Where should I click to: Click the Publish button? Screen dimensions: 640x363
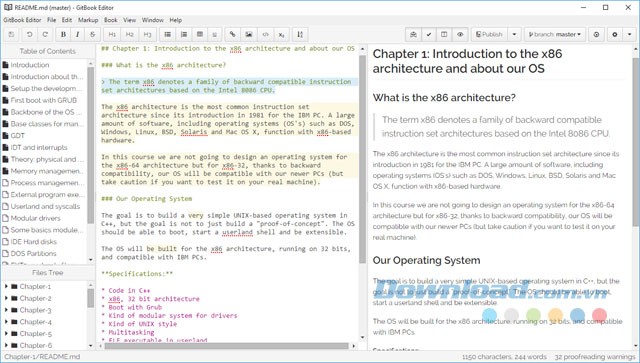pos(489,34)
